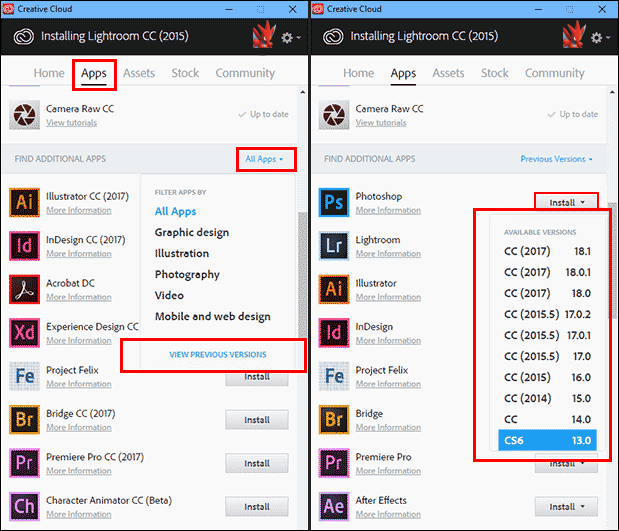Select Photoshop CC (2017) 18.1 version
619x531 pixels.
[x=547, y=251]
